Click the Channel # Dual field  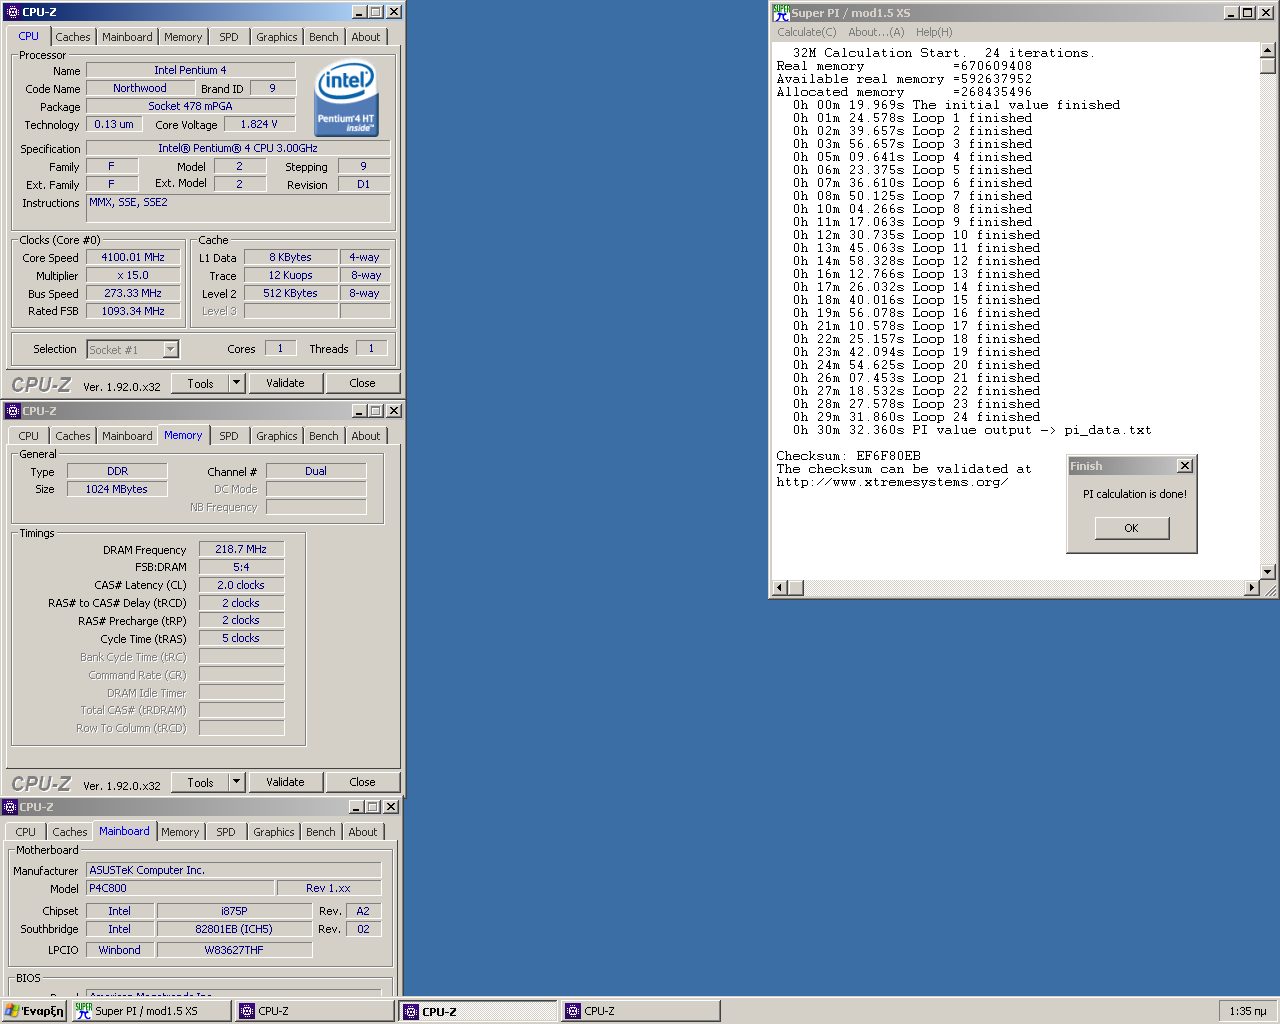coord(316,471)
